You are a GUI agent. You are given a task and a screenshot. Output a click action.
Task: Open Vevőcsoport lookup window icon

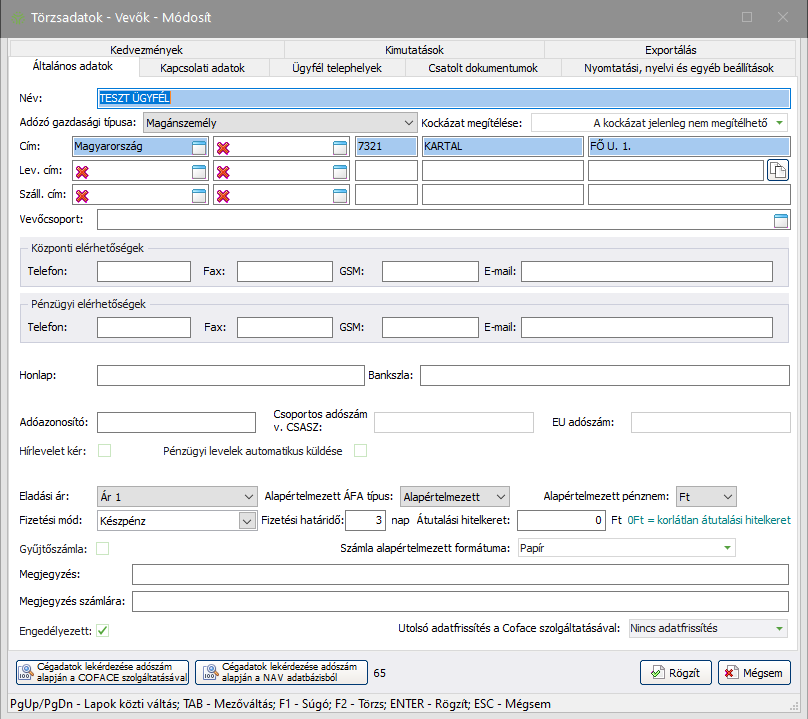(780, 220)
